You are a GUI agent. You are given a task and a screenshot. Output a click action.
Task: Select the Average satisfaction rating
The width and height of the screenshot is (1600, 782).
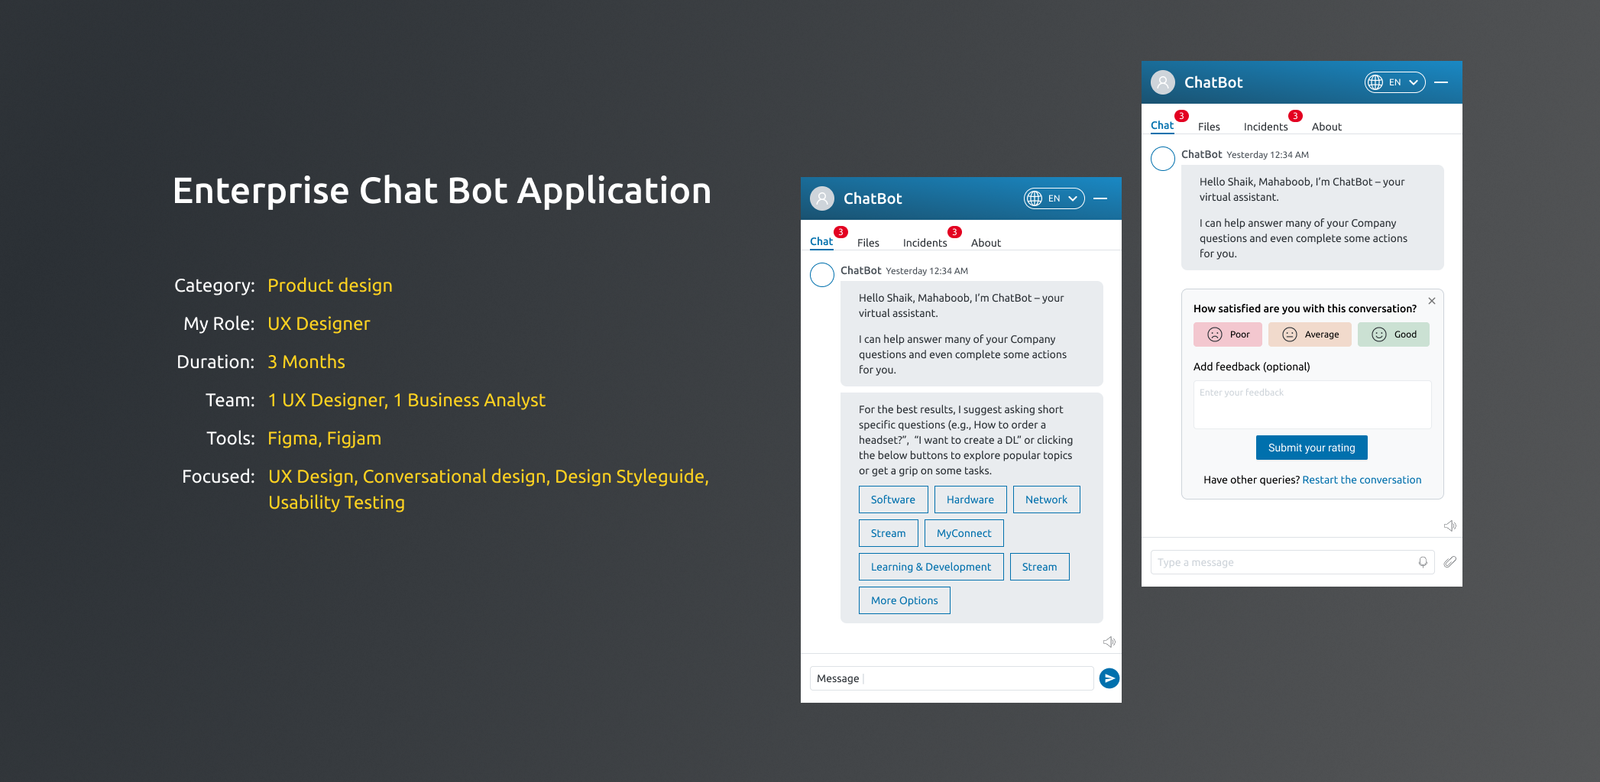coord(1310,334)
